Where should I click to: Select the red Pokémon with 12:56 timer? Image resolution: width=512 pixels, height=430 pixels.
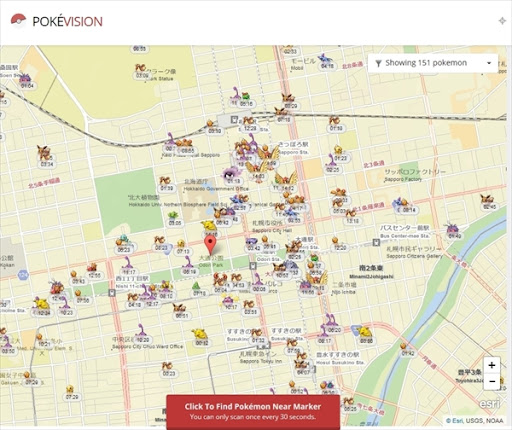pyautogui.click(x=93, y=271)
